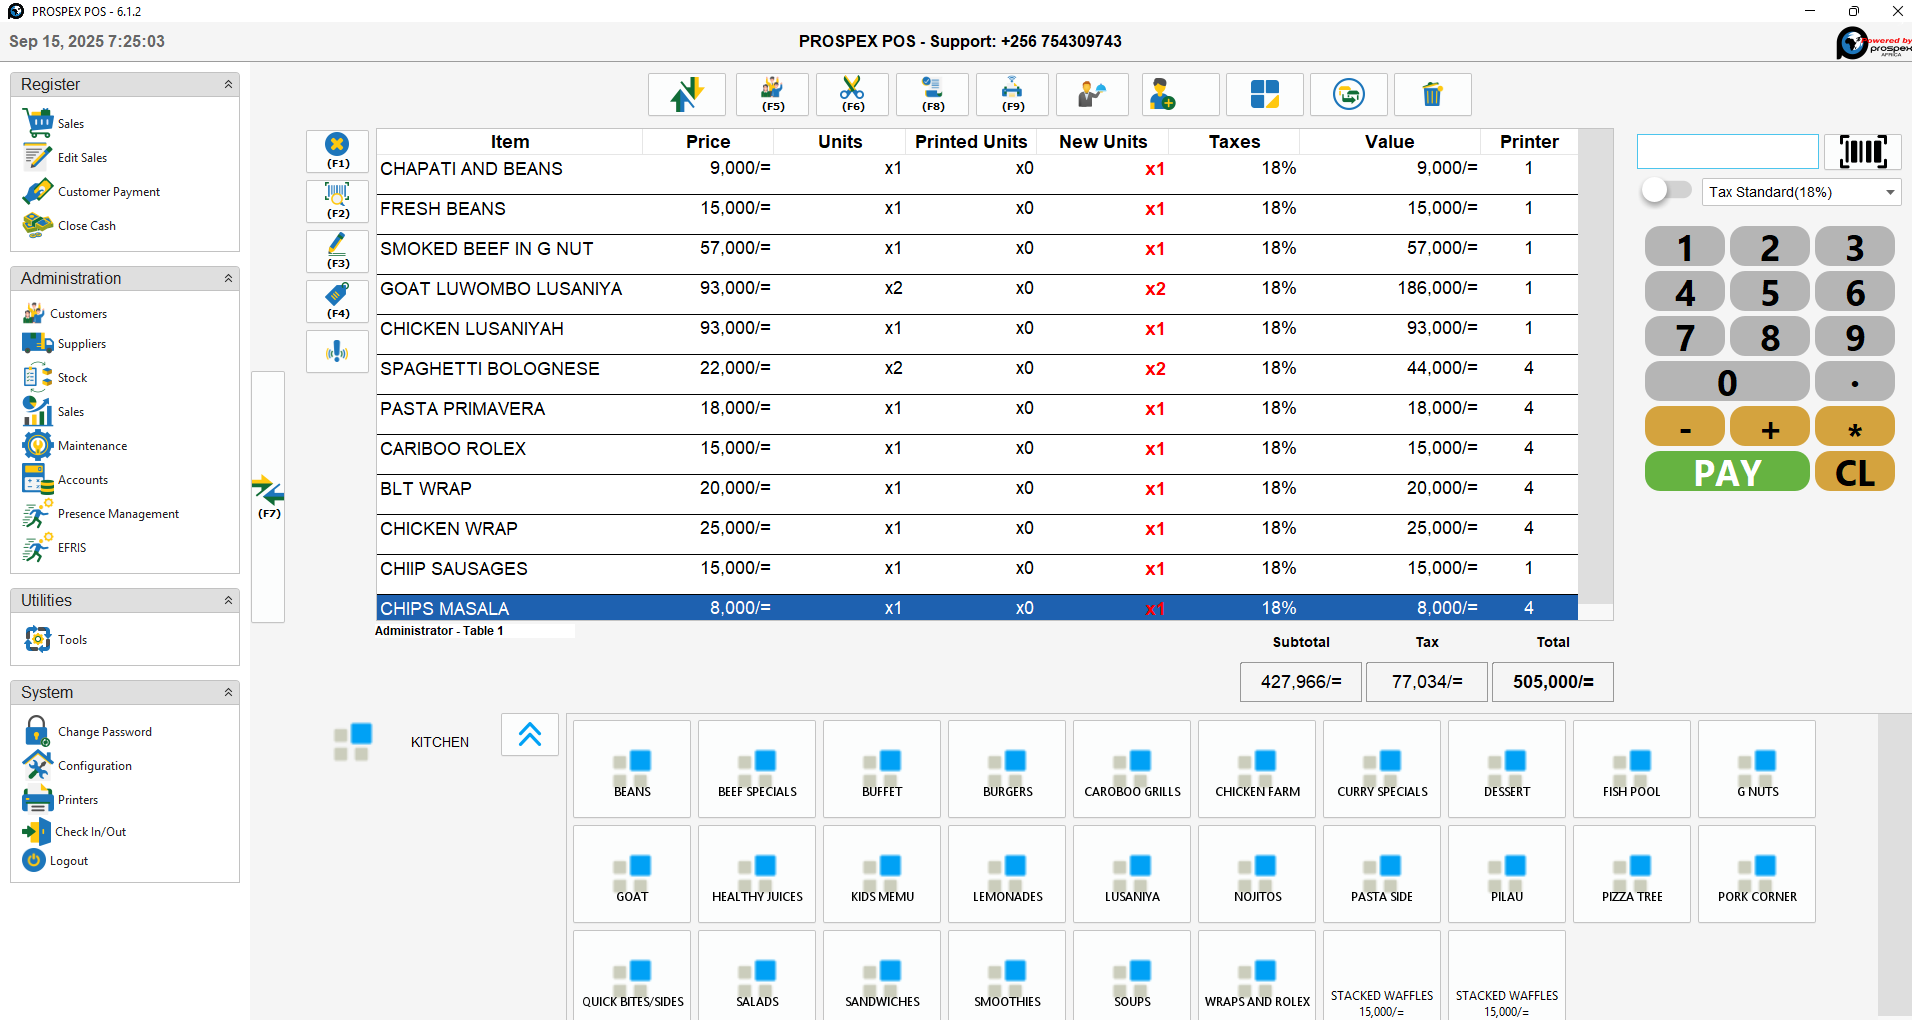Click the F7 transfer arrows icon
Image resolution: width=1912 pixels, height=1020 pixels.
pos(268,496)
